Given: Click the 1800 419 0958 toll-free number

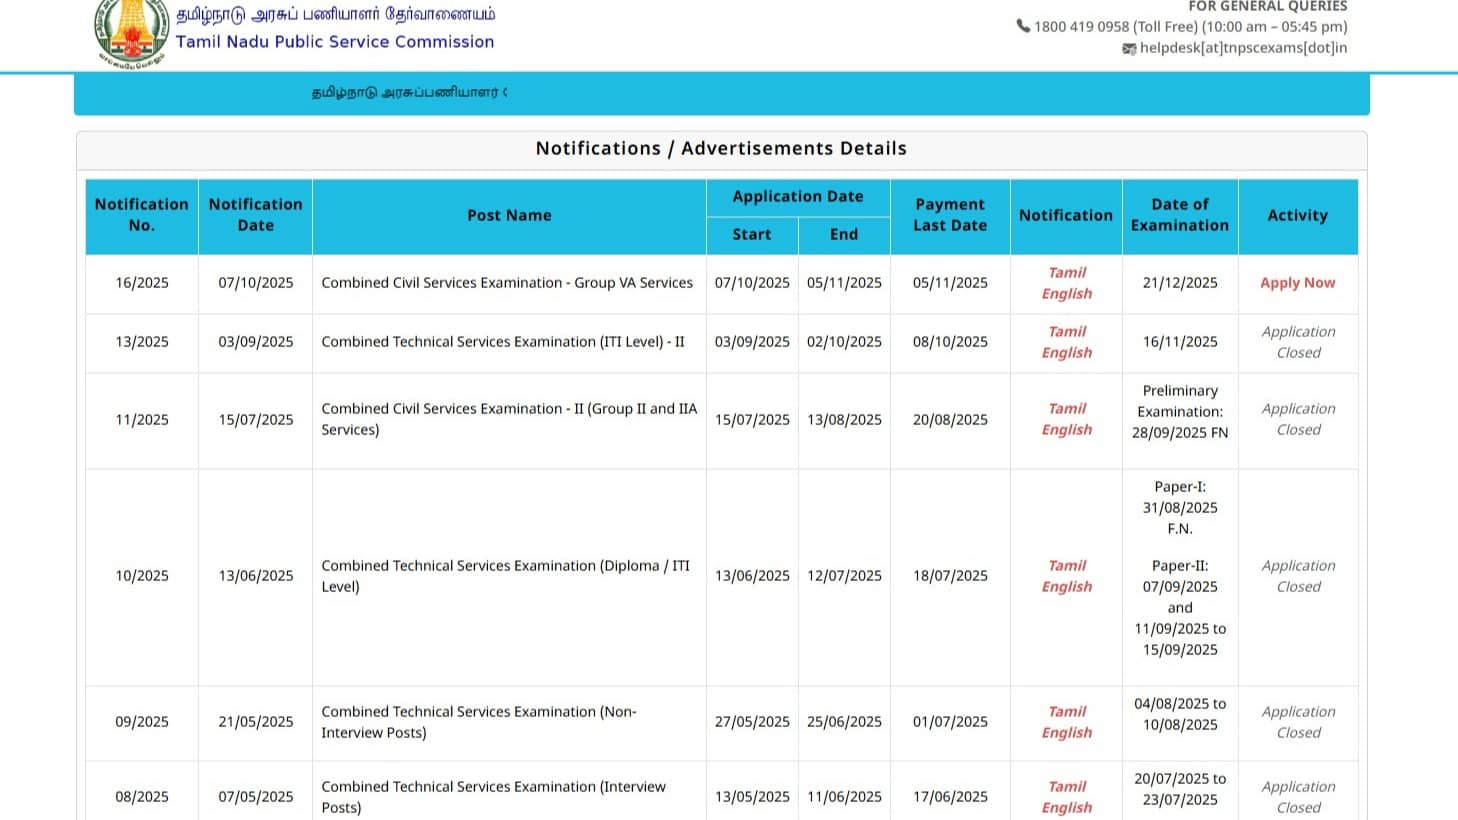Looking at the screenshot, I should click(x=1081, y=27).
